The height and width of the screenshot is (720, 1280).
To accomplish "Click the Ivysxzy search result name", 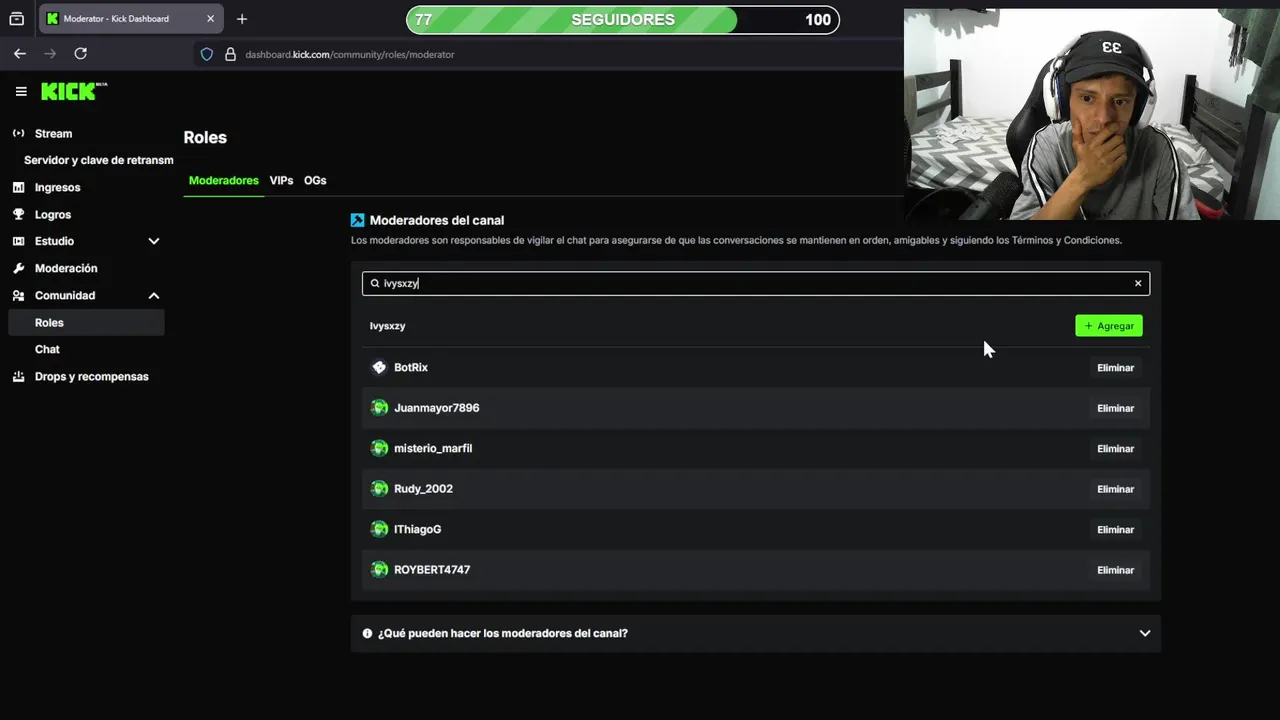I will tap(387, 326).
